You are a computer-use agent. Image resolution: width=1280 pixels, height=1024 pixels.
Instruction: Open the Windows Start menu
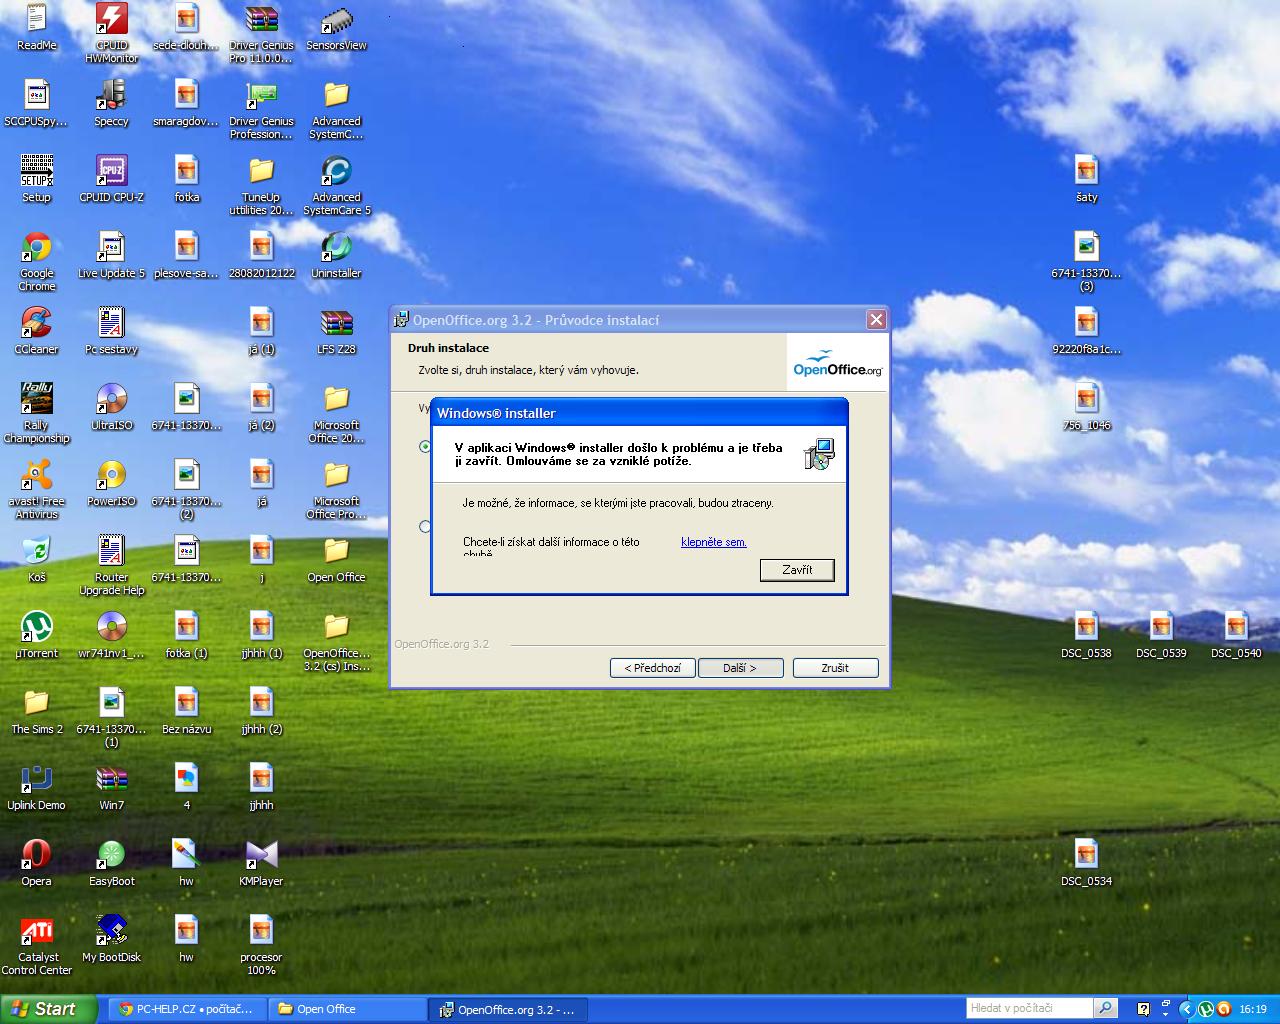point(48,1009)
